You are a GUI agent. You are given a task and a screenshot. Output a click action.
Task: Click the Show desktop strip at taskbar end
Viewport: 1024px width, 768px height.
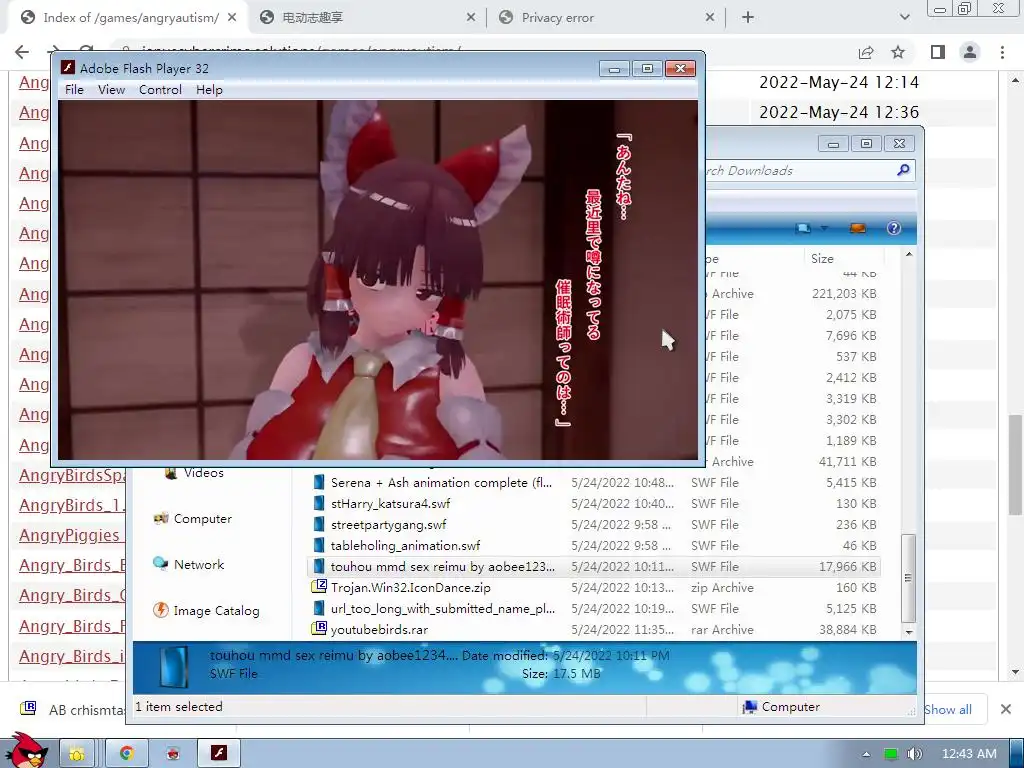[x=1017, y=754]
